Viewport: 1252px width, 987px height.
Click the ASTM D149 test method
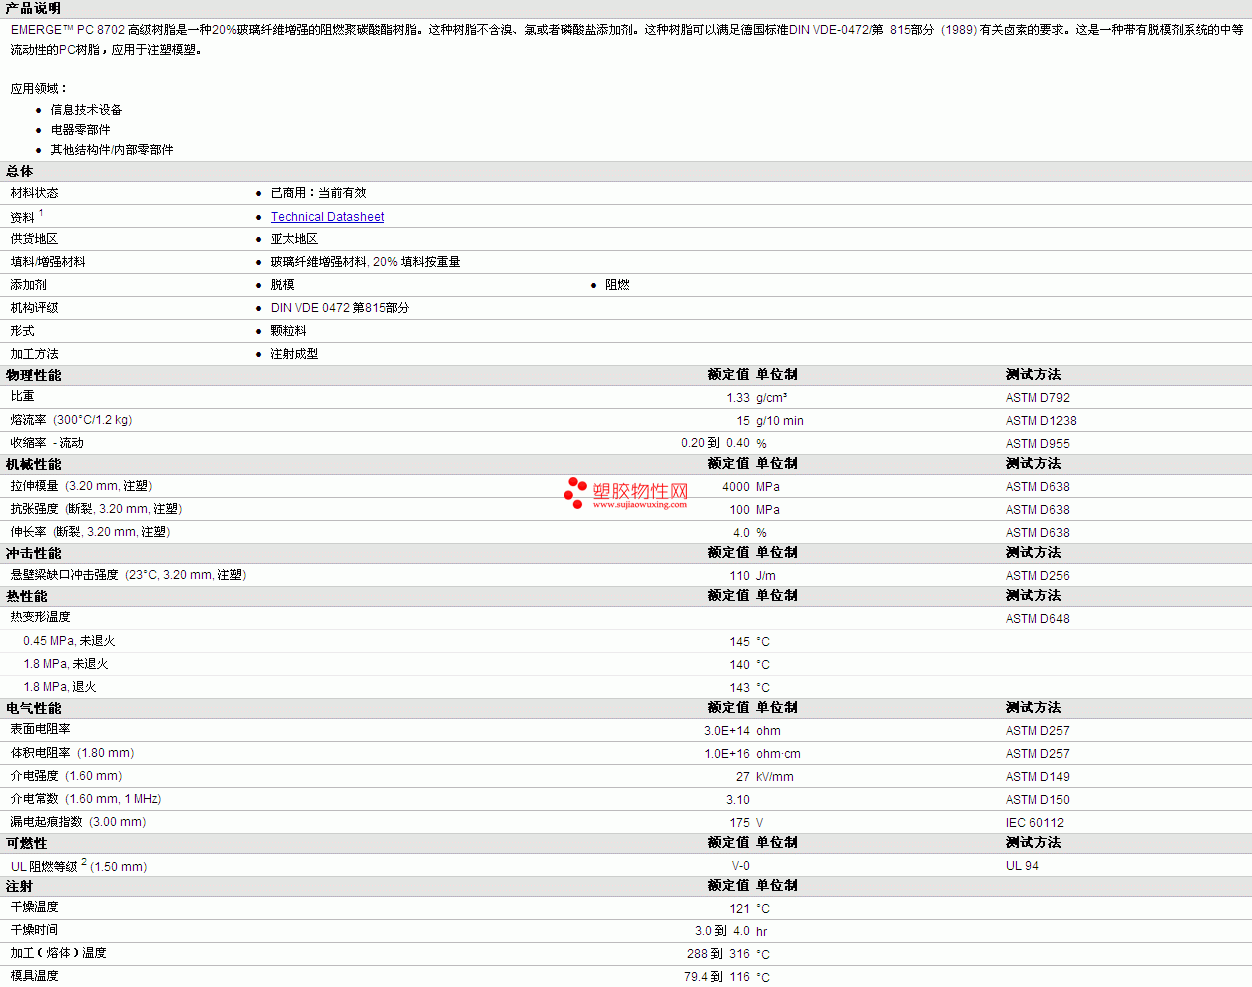pos(1037,777)
